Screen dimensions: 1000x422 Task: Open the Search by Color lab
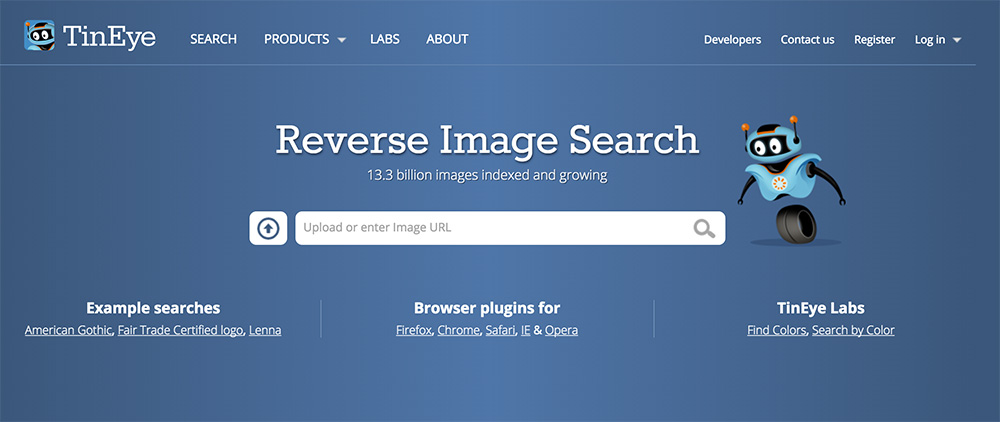[x=853, y=330]
